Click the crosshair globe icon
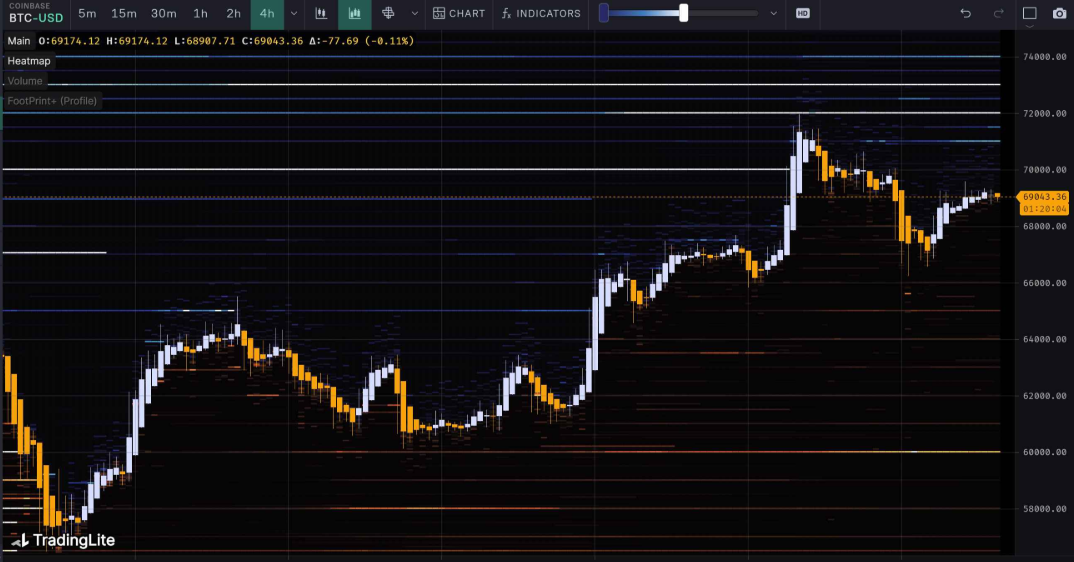Image resolution: width=1074 pixels, height=562 pixels. pos(389,14)
